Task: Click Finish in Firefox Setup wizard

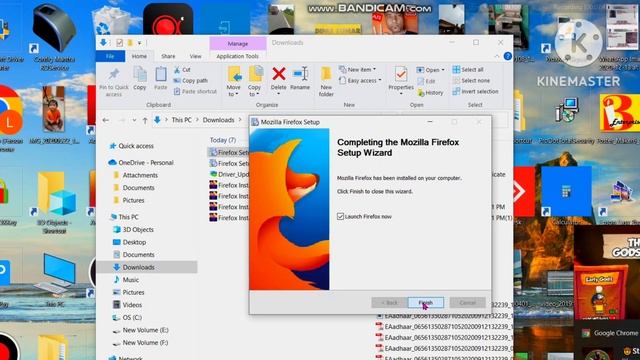Action: tap(426, 302)
